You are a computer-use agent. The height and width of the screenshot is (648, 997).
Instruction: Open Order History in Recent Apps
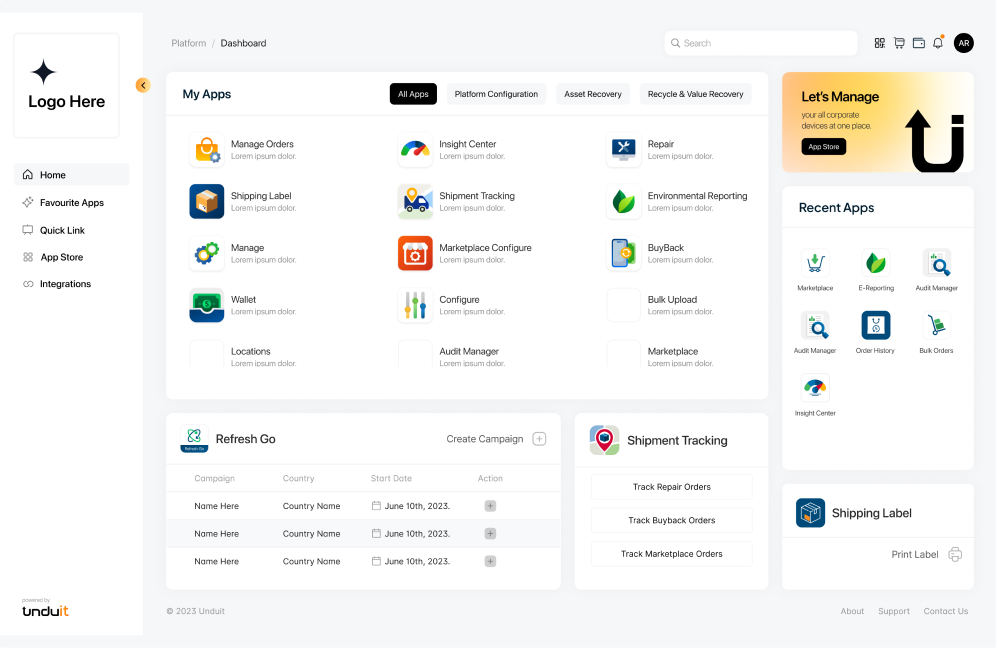[x=875, y=327]
